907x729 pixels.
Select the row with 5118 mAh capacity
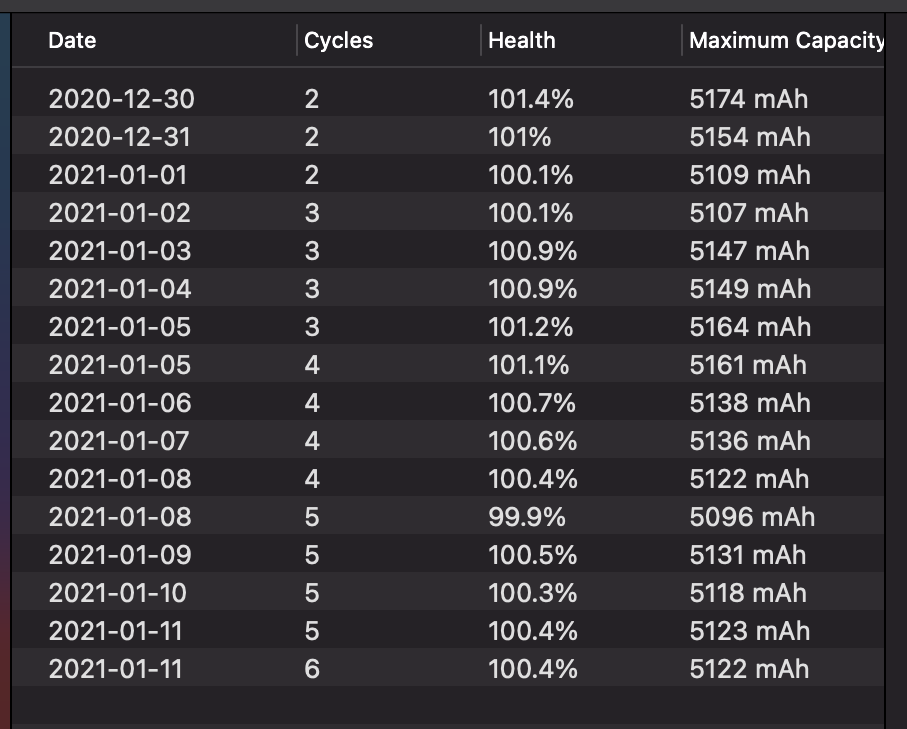click(748, 593)
